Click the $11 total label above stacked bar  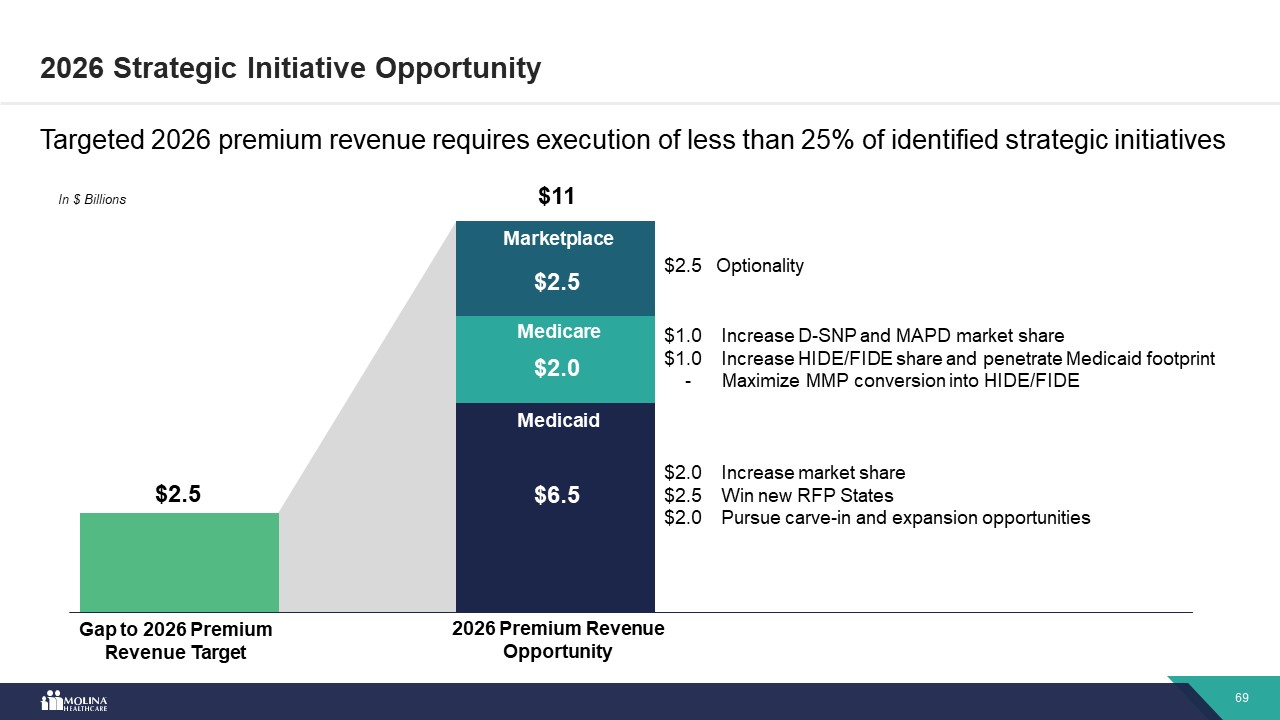556,196
